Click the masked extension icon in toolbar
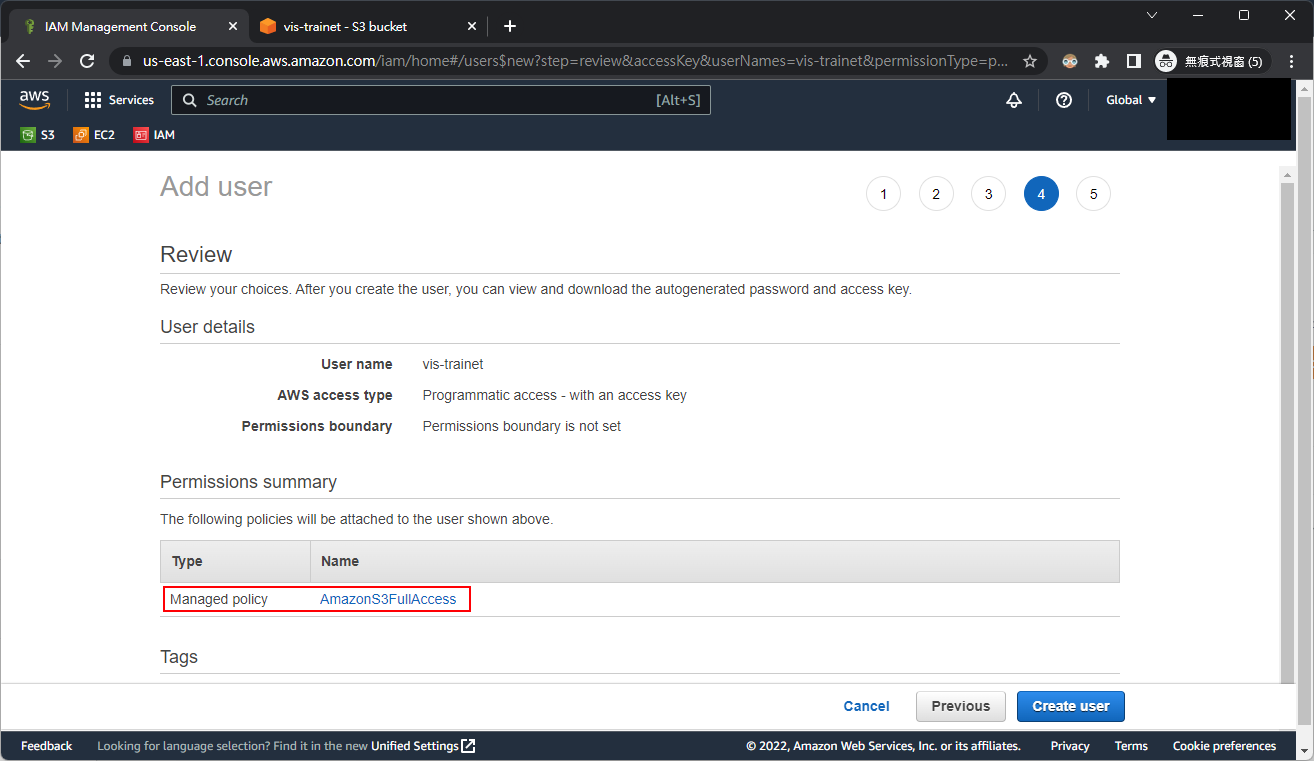This screenshot has height=761, width=1314. coord(1070,61)
